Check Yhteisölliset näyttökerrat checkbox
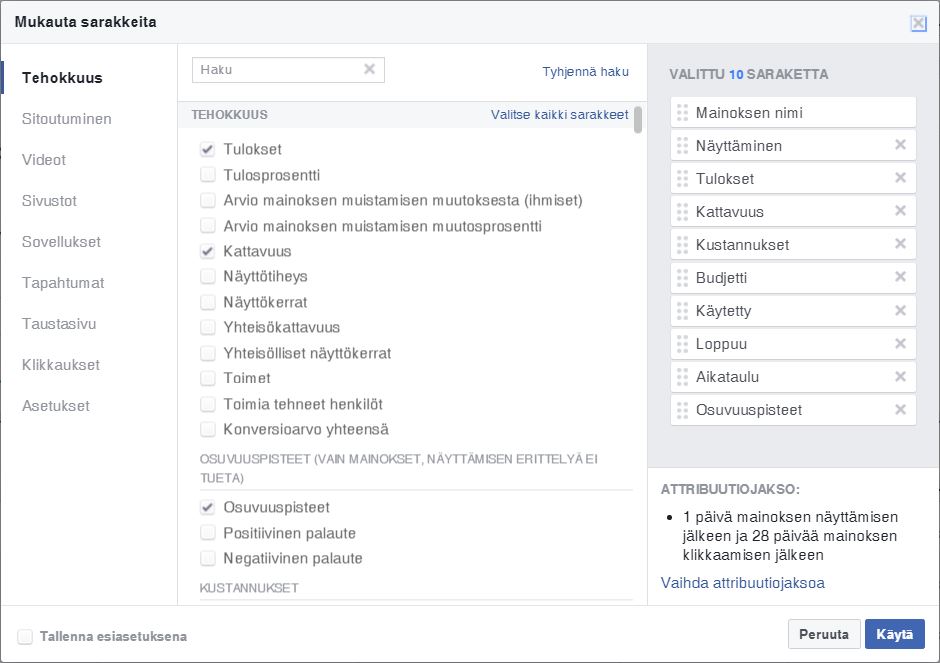The width and height of the screenshot is (940, 663). coord(207,353)
